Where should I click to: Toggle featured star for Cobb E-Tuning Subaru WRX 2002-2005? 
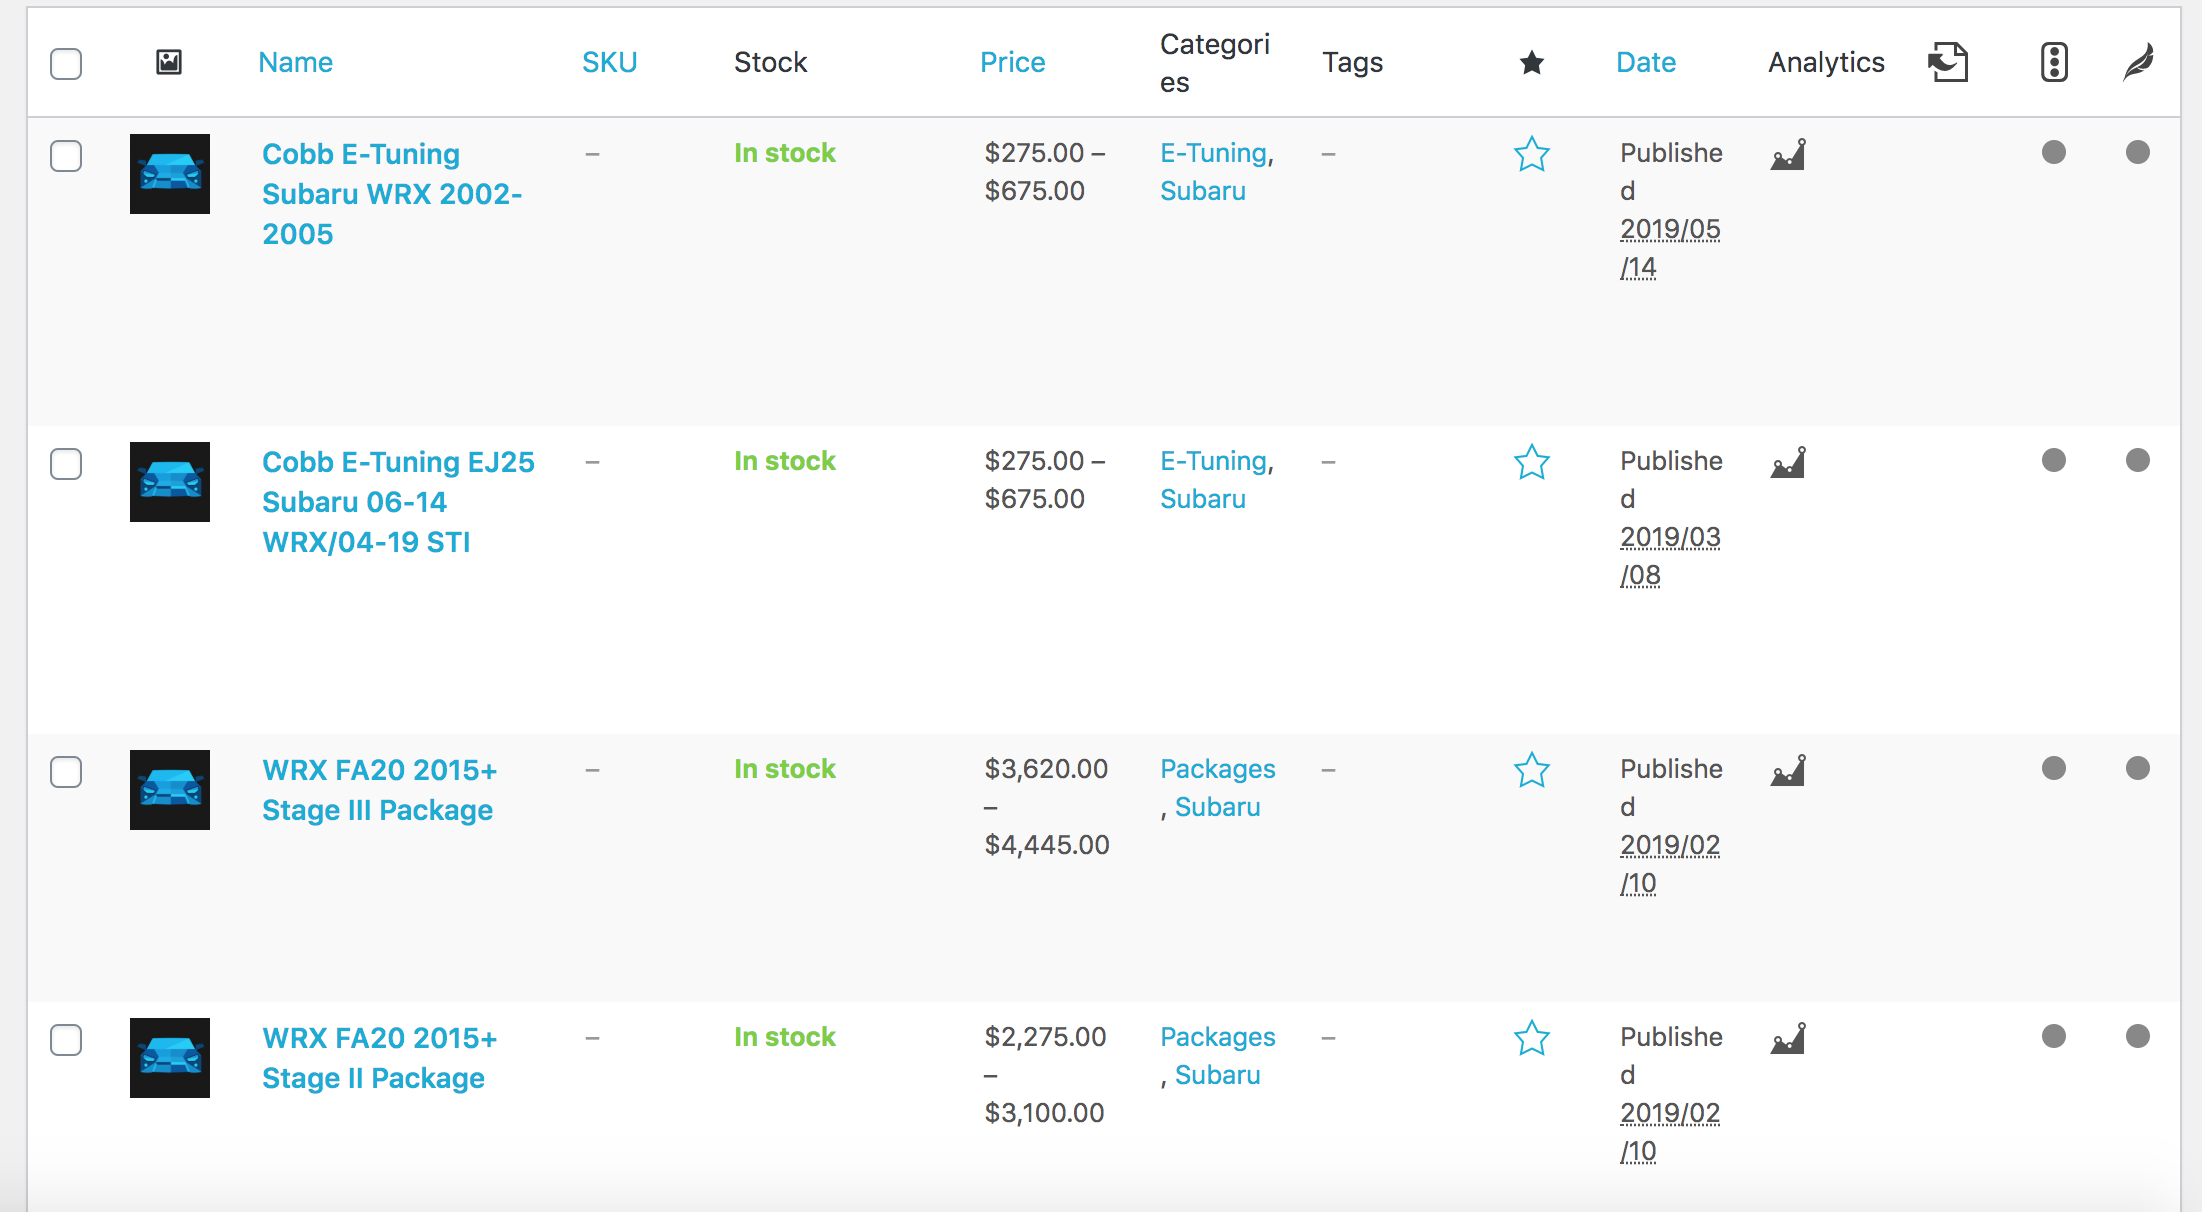[x=1531, y=154]
